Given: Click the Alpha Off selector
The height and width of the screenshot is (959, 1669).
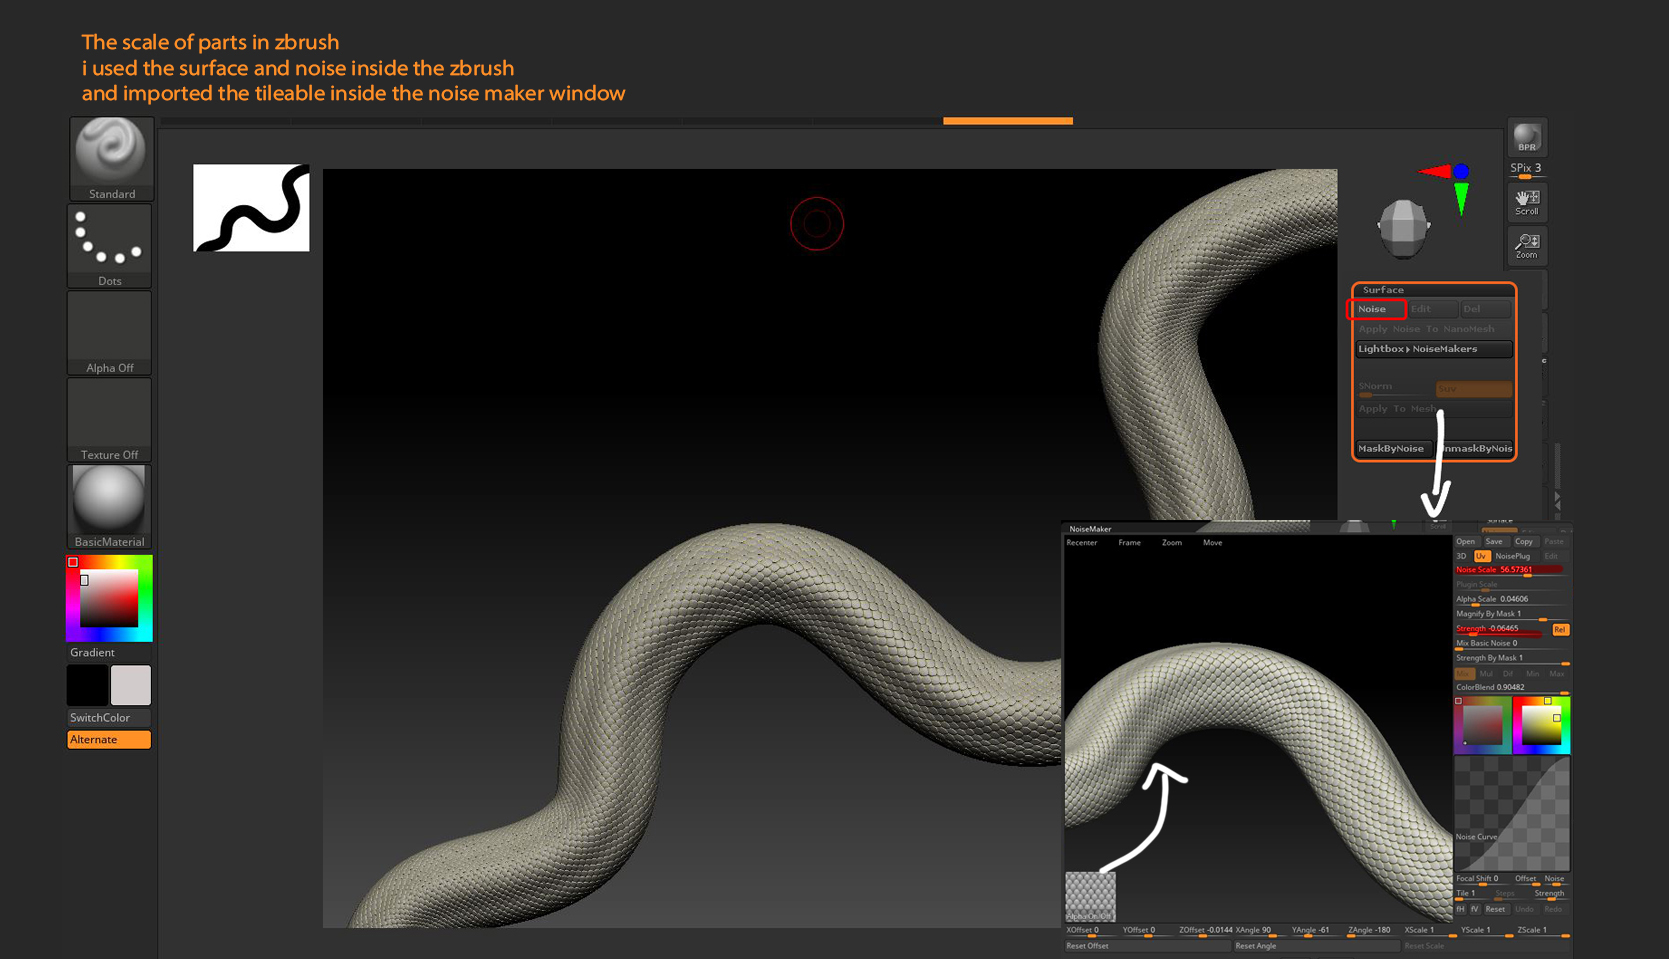Looking at the screenshot, I should point(109,330).
